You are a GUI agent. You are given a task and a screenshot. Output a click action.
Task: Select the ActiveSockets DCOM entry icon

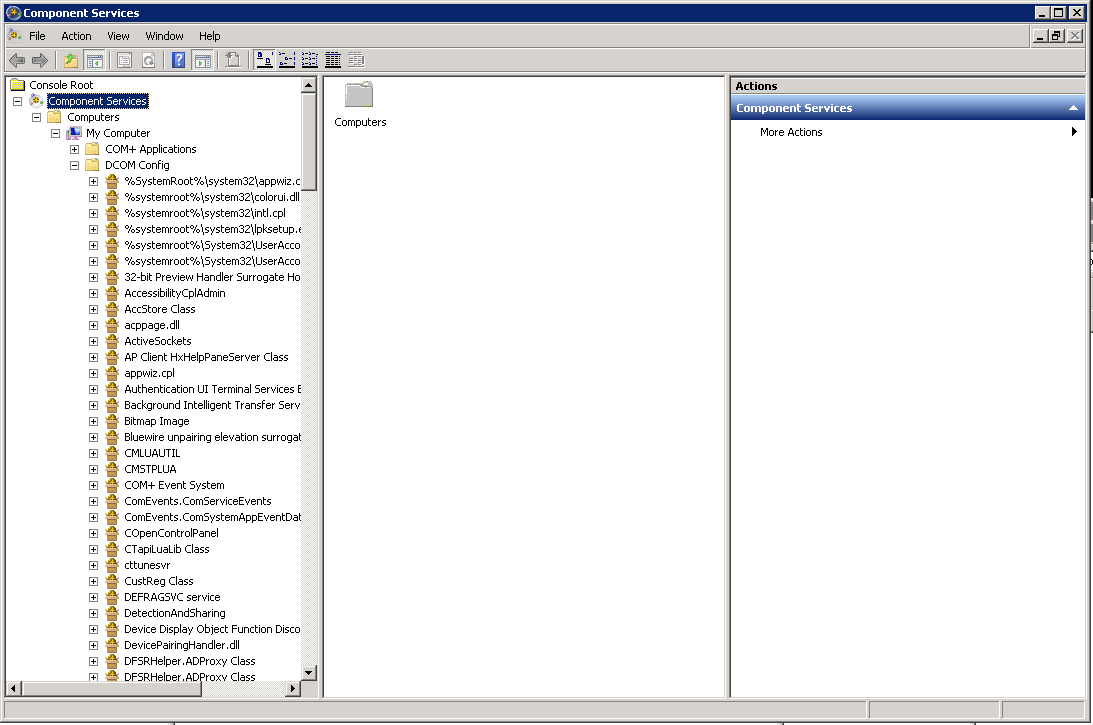click(x=112, y=341)
